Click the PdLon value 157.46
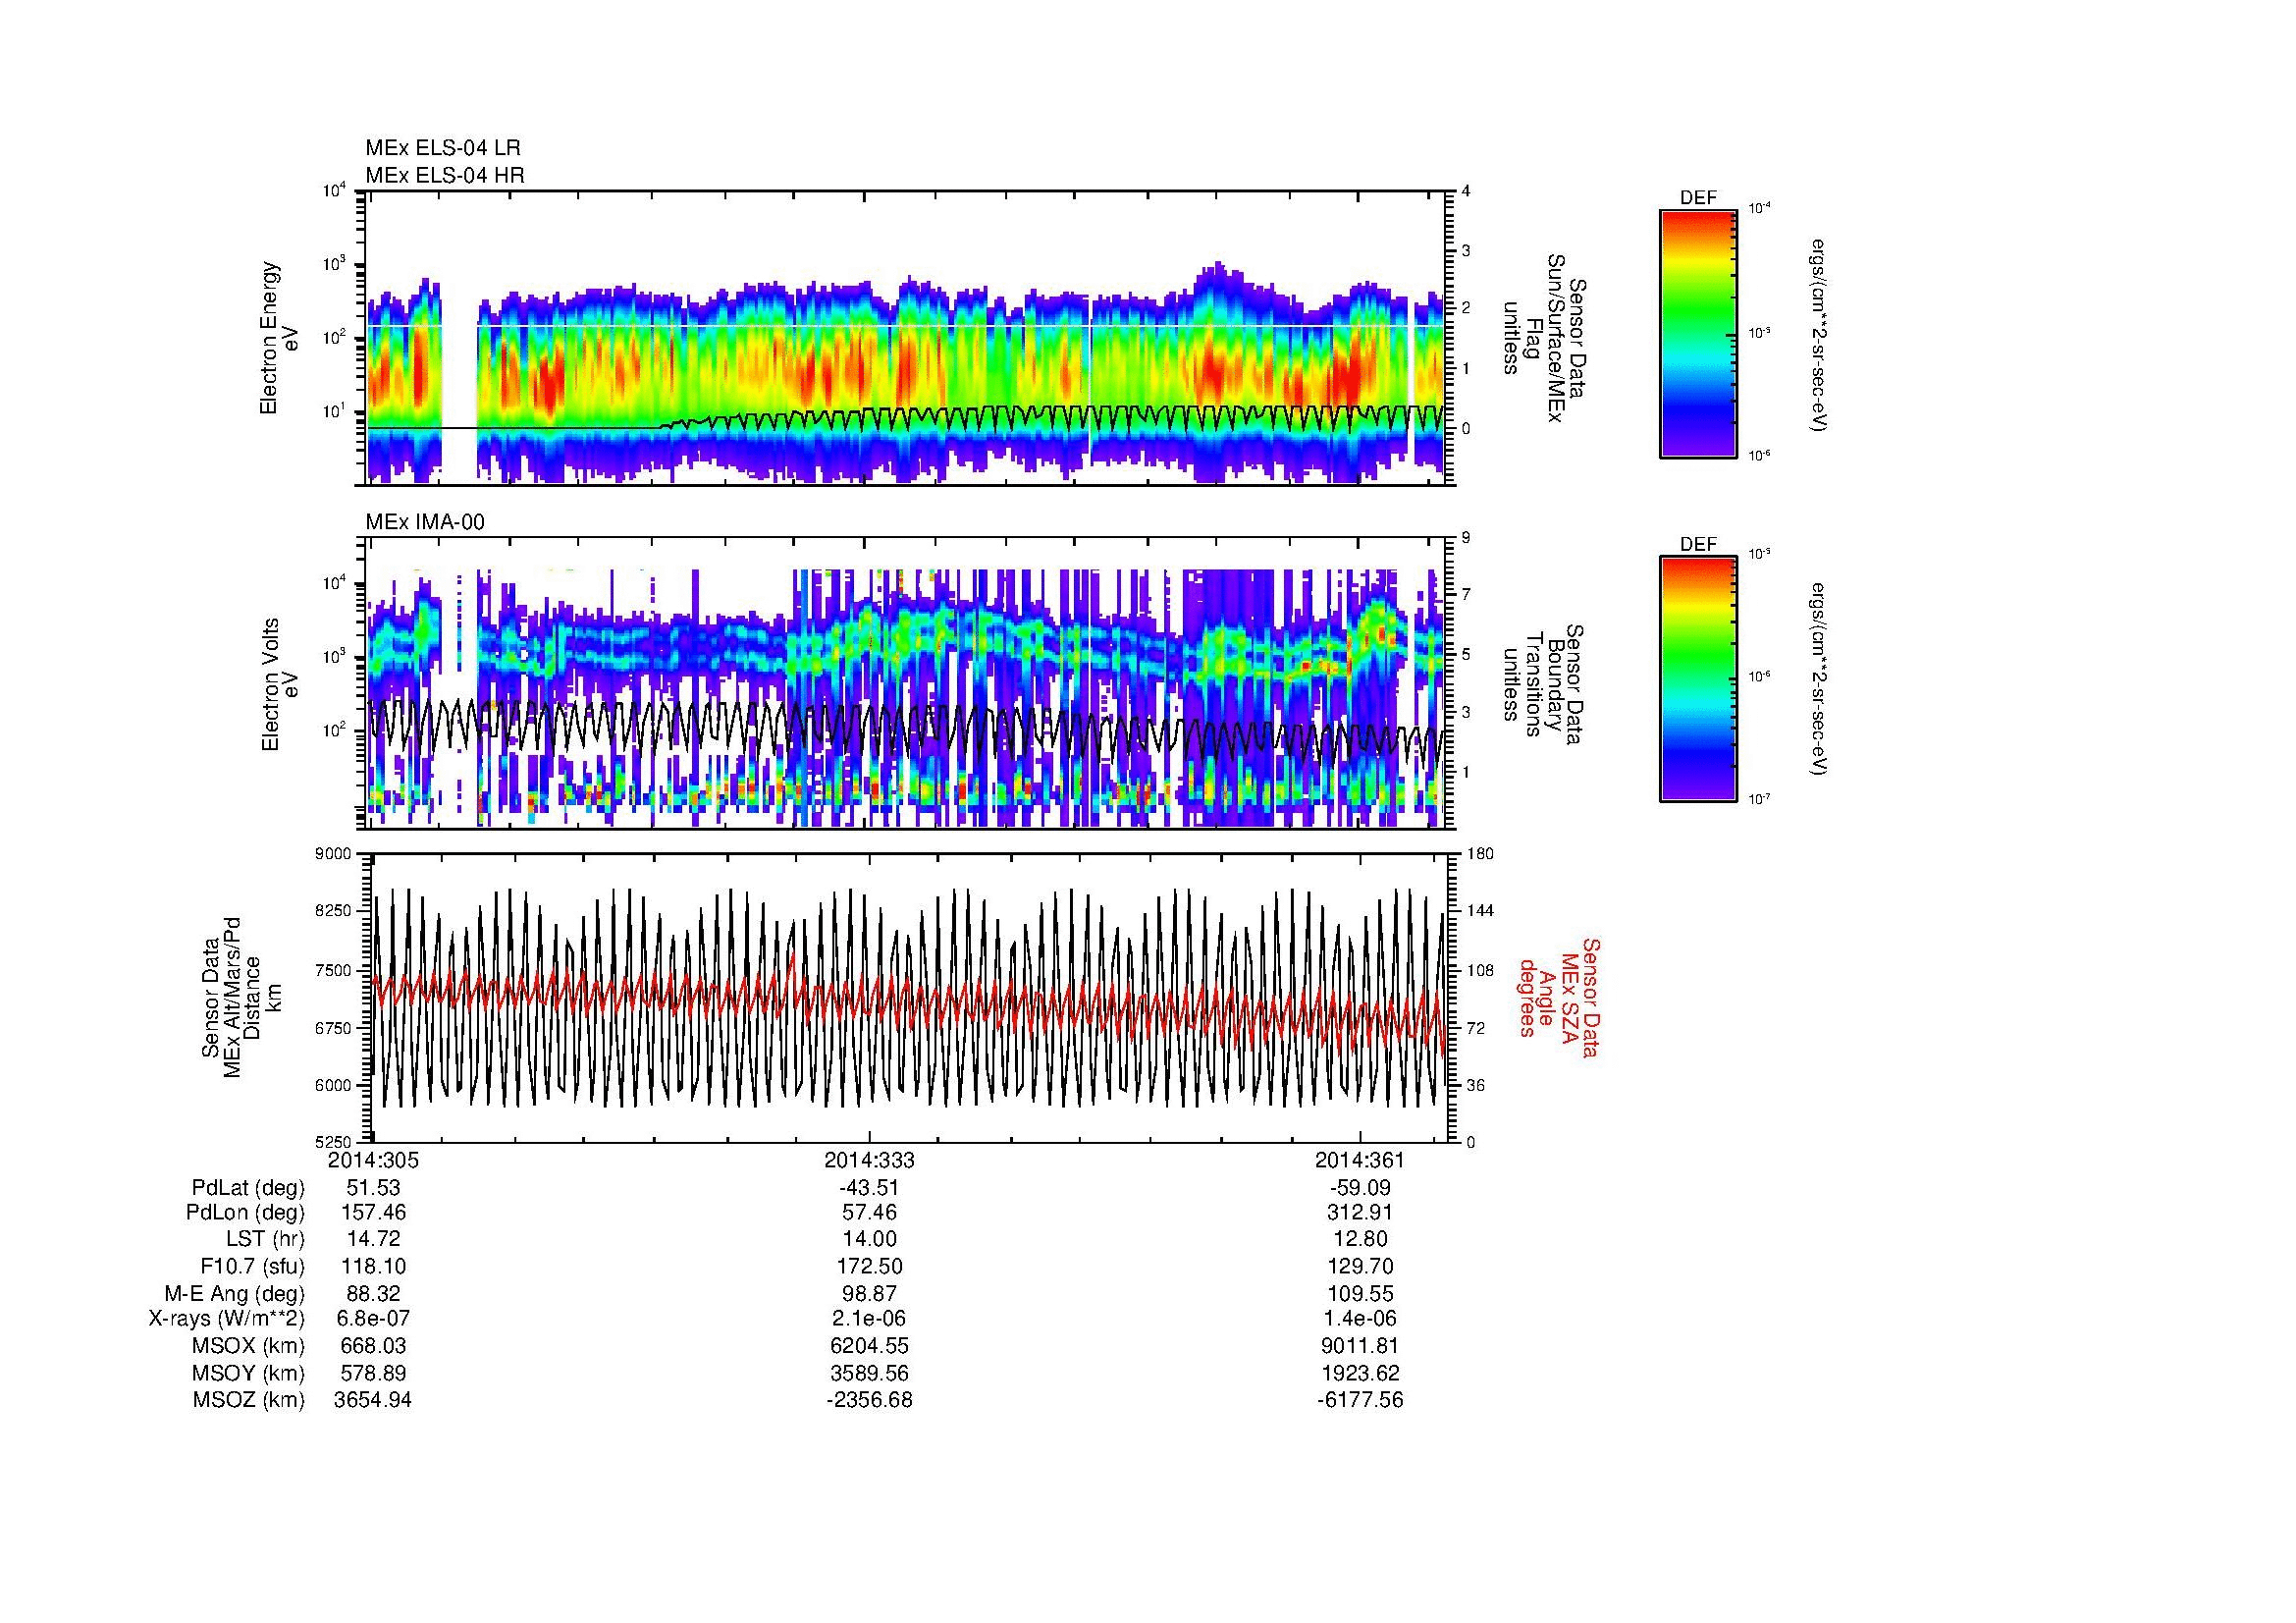 373,1213
